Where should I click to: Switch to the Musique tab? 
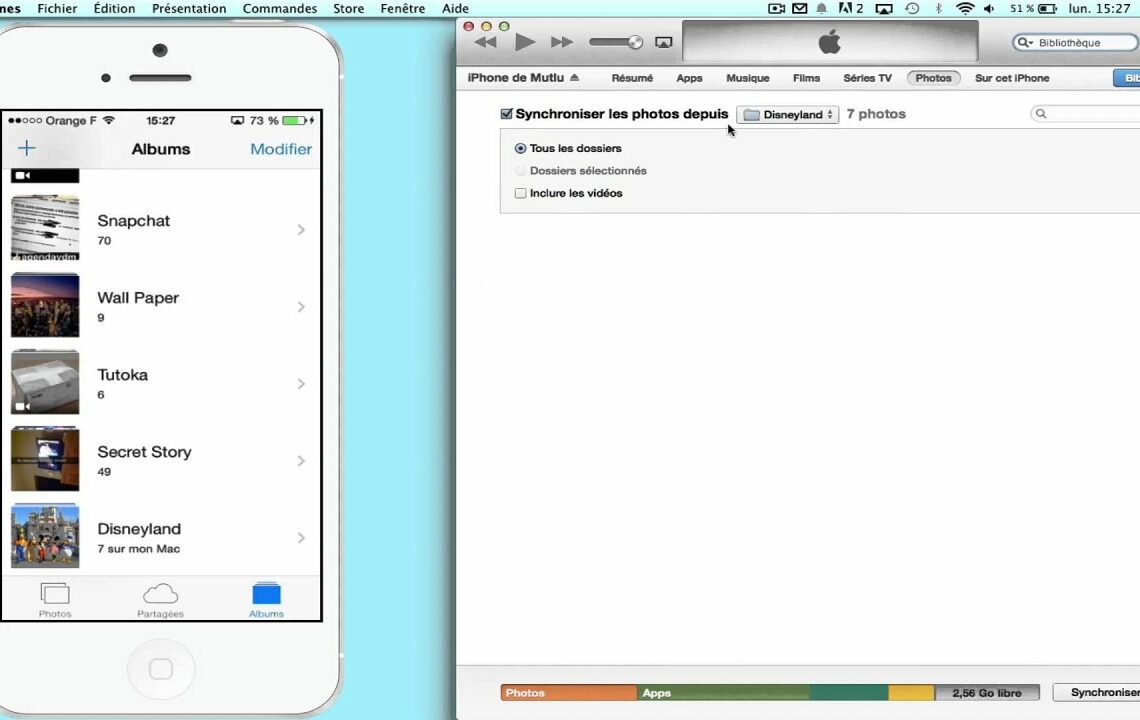(x=747, y=78)
